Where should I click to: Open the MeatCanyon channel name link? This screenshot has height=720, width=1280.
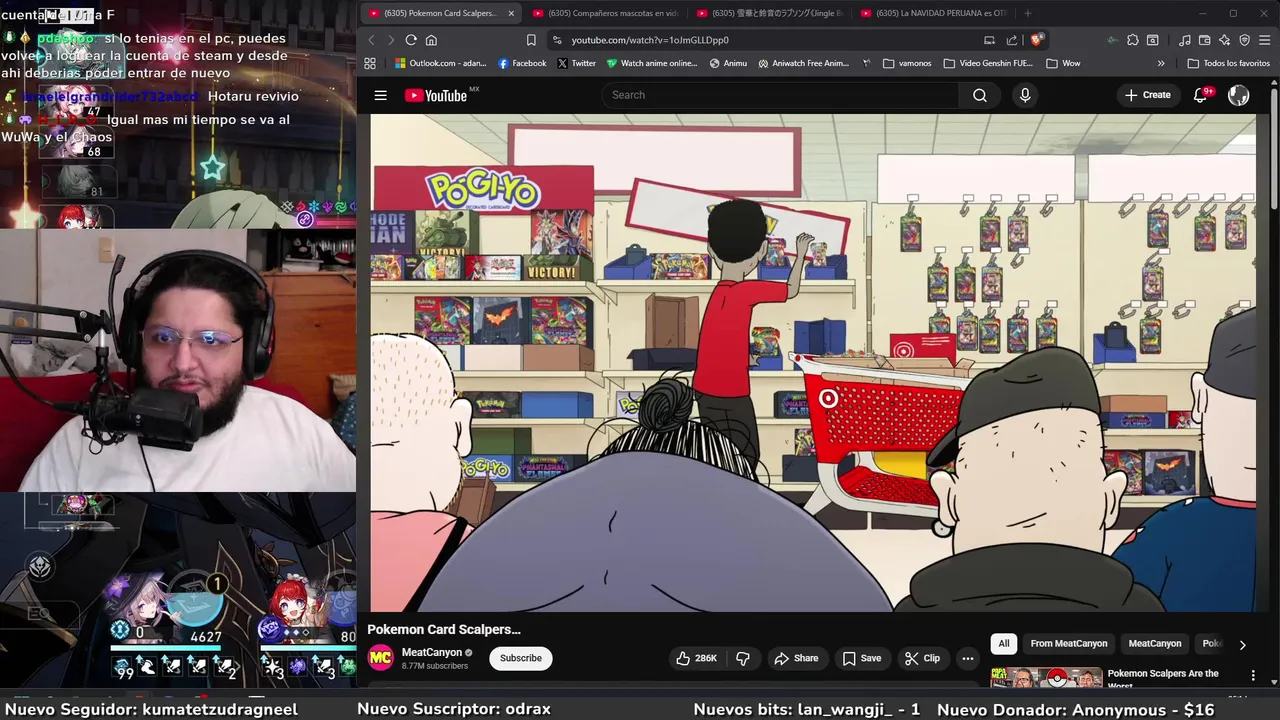[x=432, y=652]
